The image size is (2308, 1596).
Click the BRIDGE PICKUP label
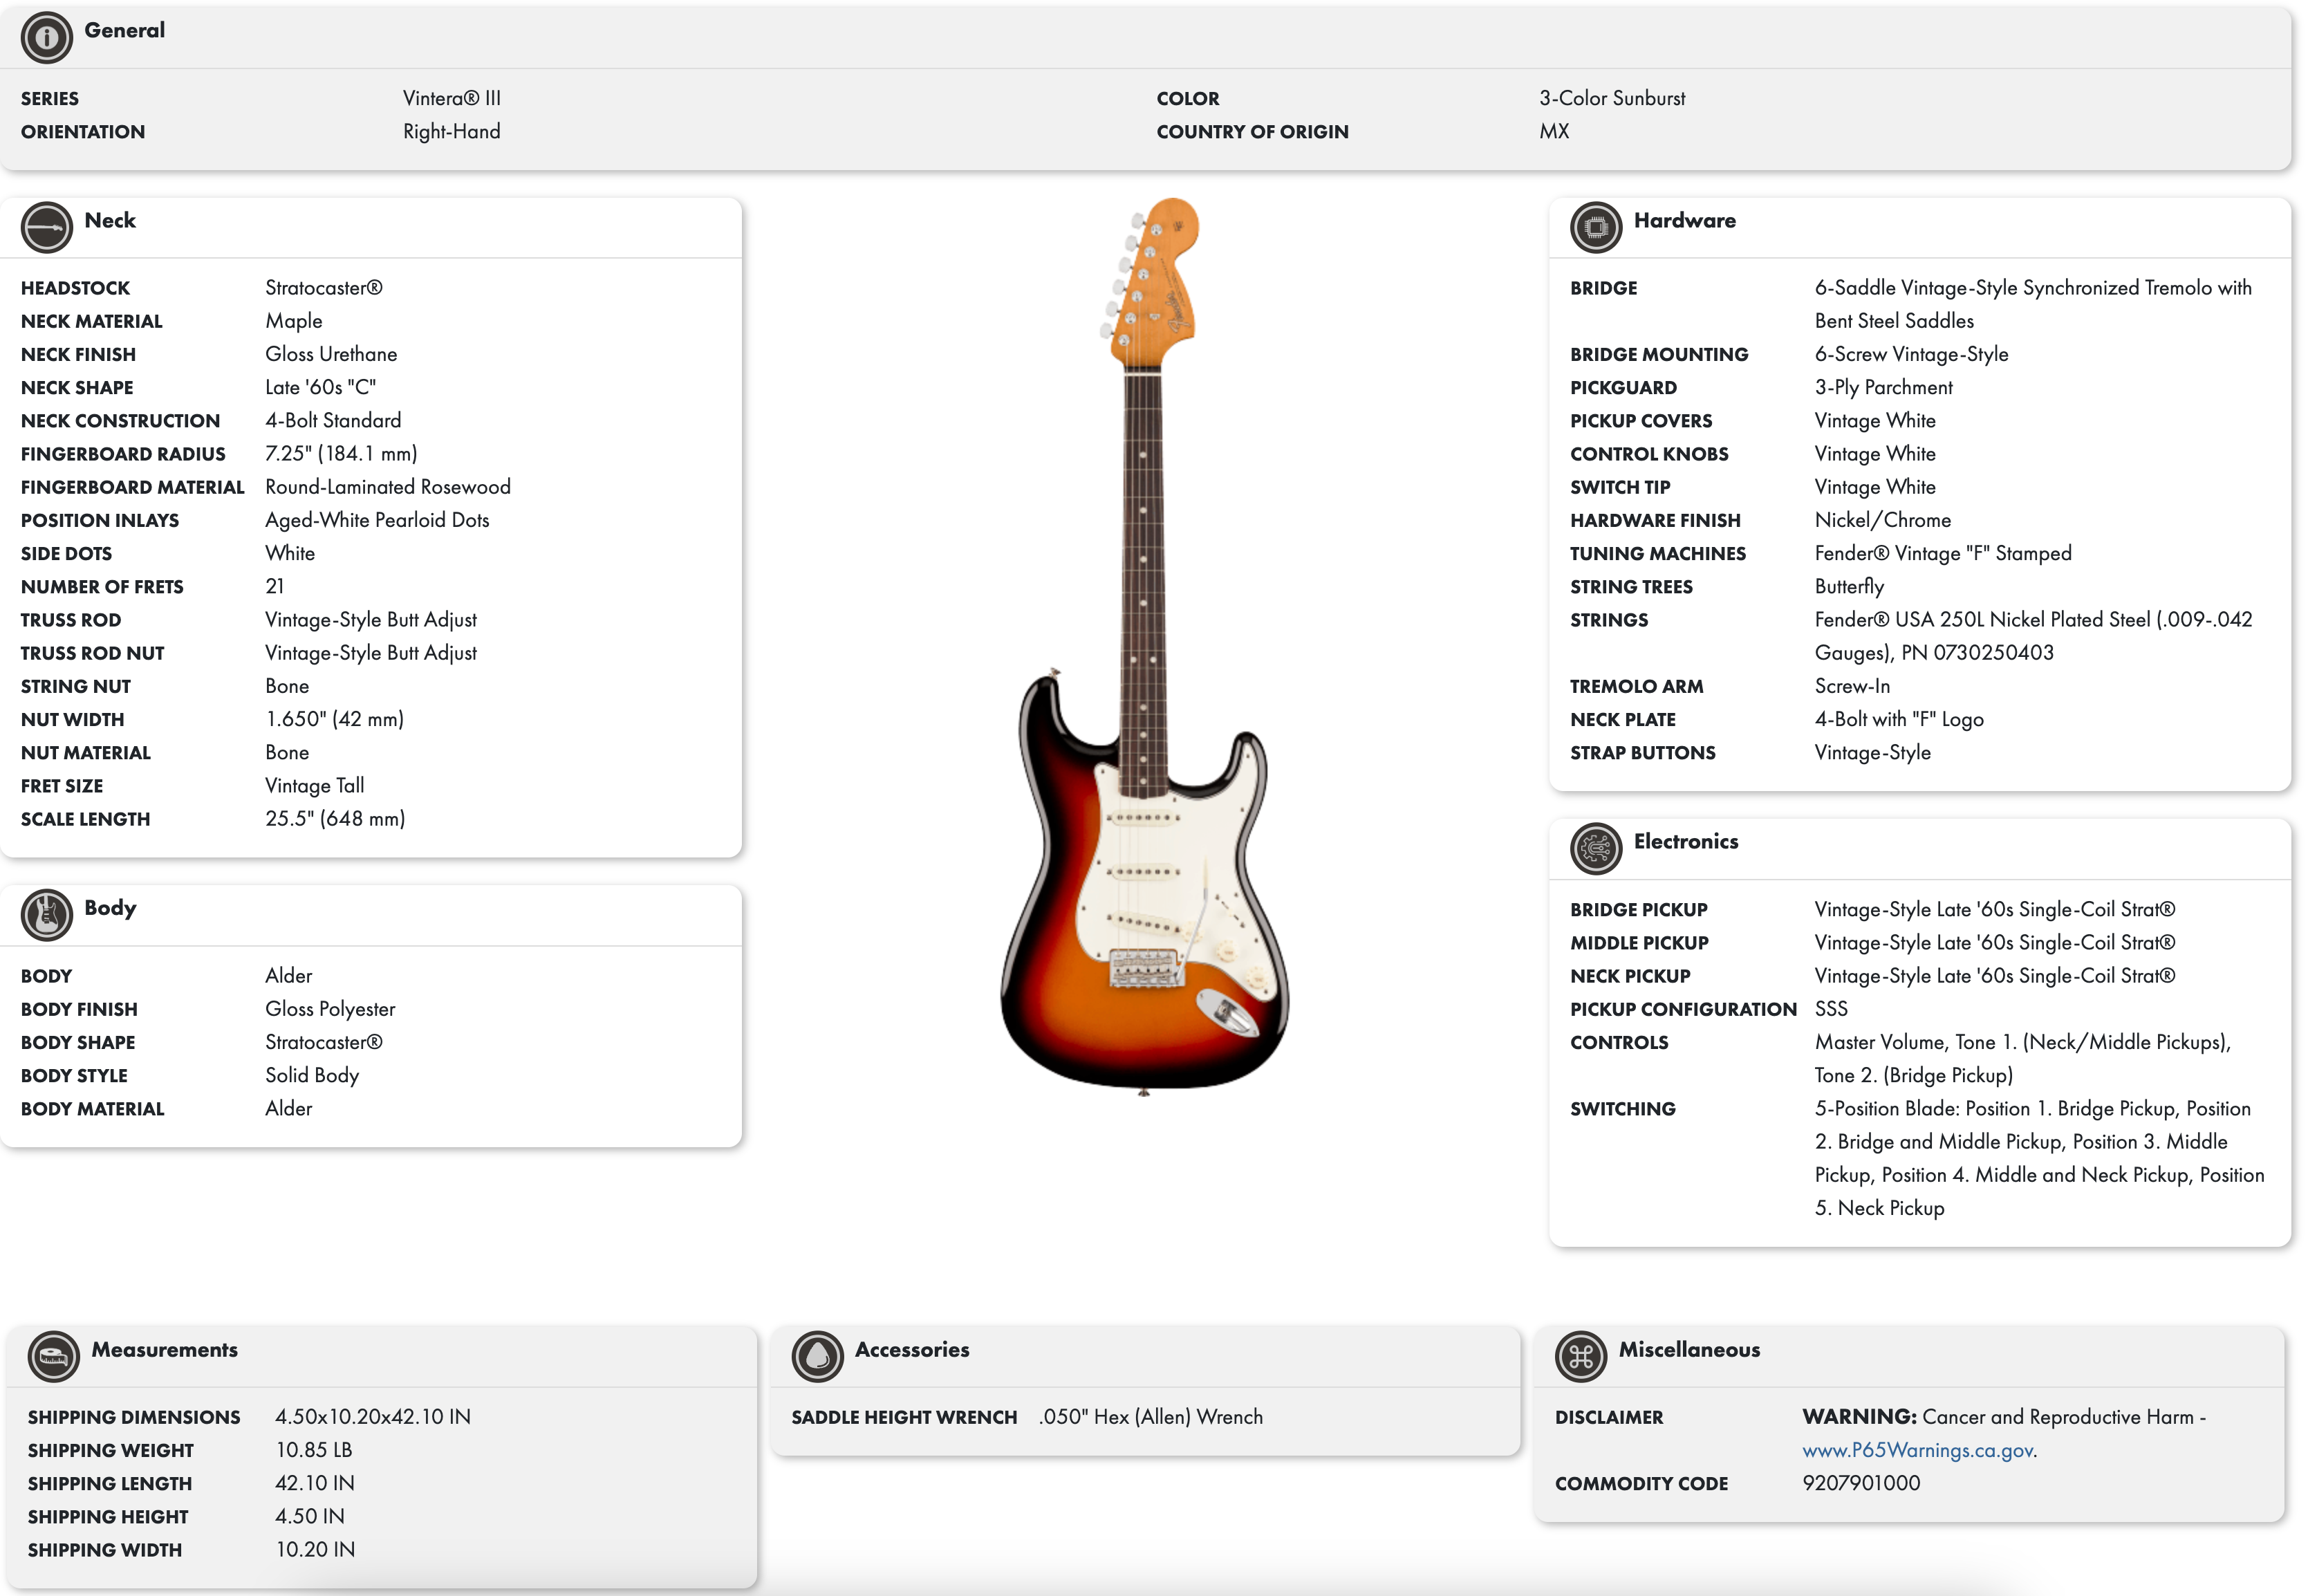(1638, 909)
